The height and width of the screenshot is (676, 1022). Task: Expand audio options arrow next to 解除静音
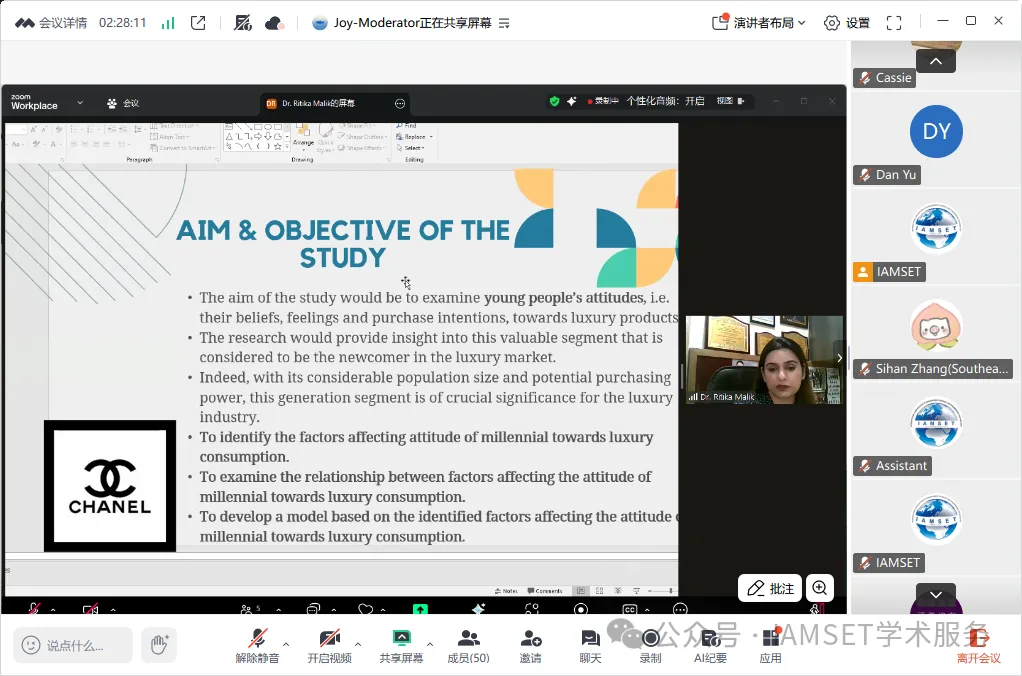click(x=286, y=644)
